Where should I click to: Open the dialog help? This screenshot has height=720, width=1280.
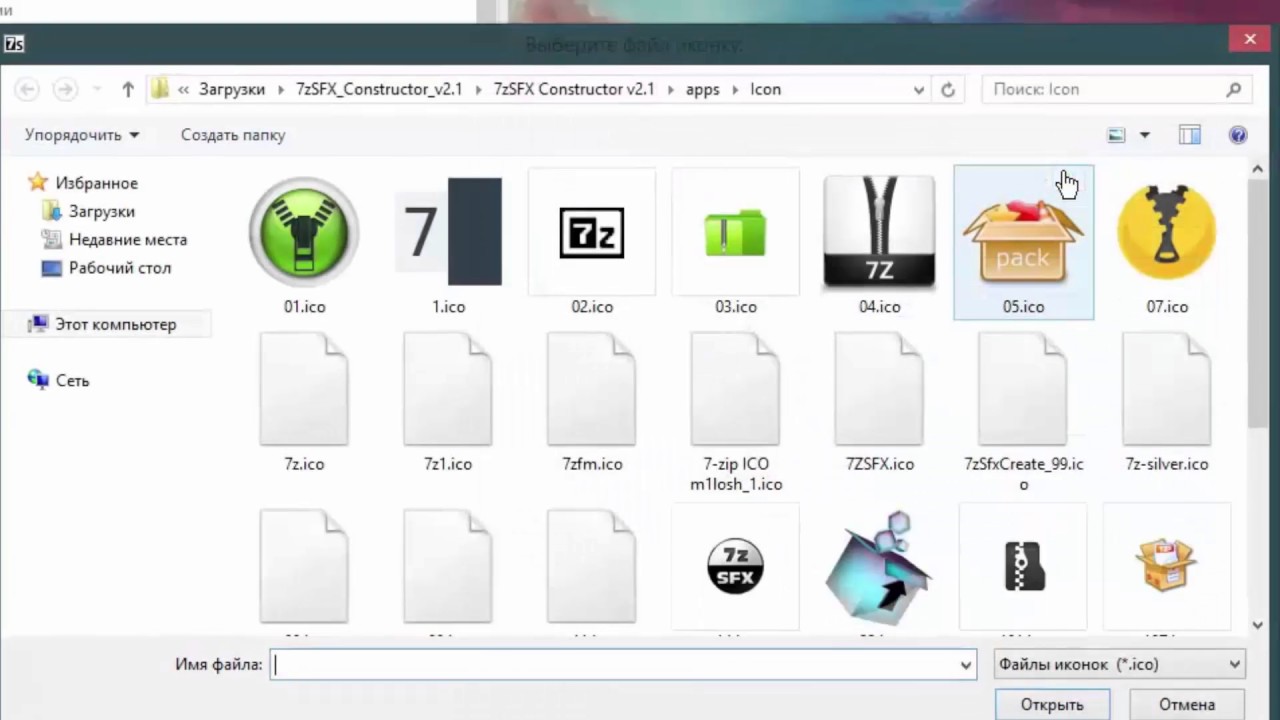(x=1238, y=135)
